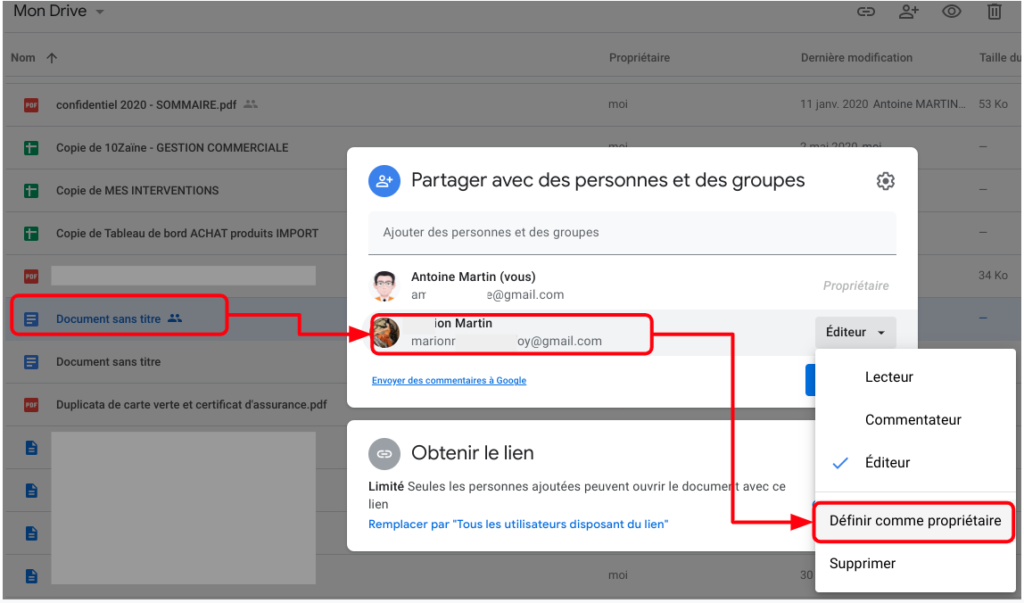Select the unshared Document sans titre row

(108, 361)
